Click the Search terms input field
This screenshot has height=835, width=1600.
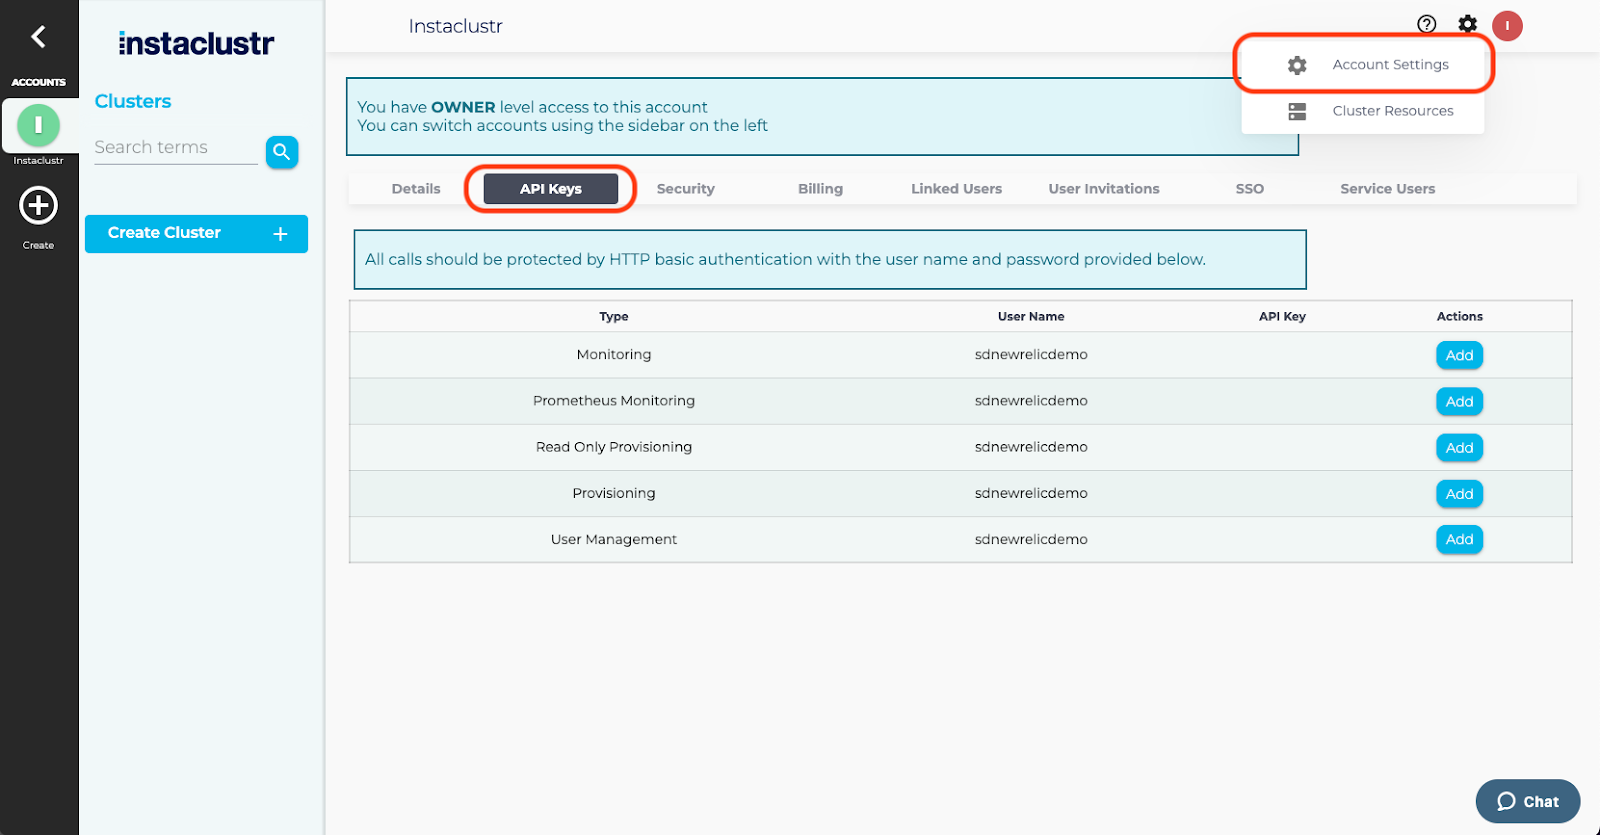tap(175, 148)
